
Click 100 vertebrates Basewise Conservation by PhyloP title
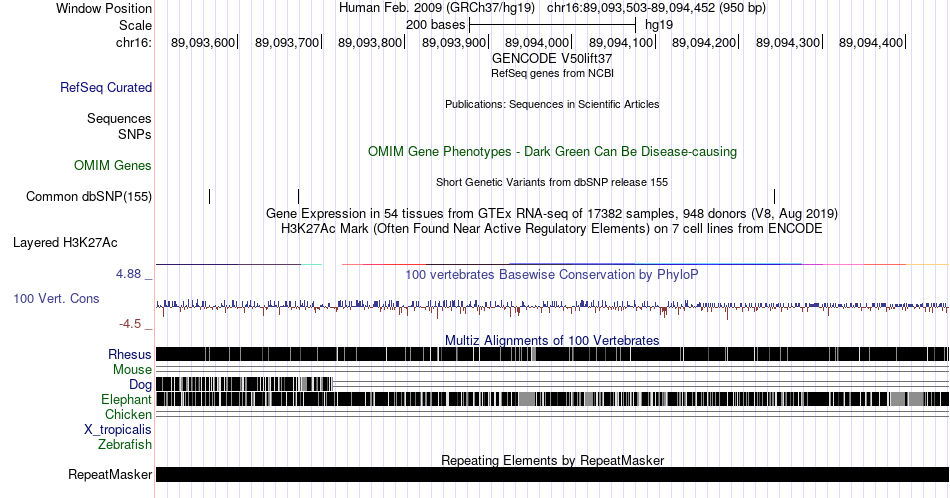click(552, 274)
